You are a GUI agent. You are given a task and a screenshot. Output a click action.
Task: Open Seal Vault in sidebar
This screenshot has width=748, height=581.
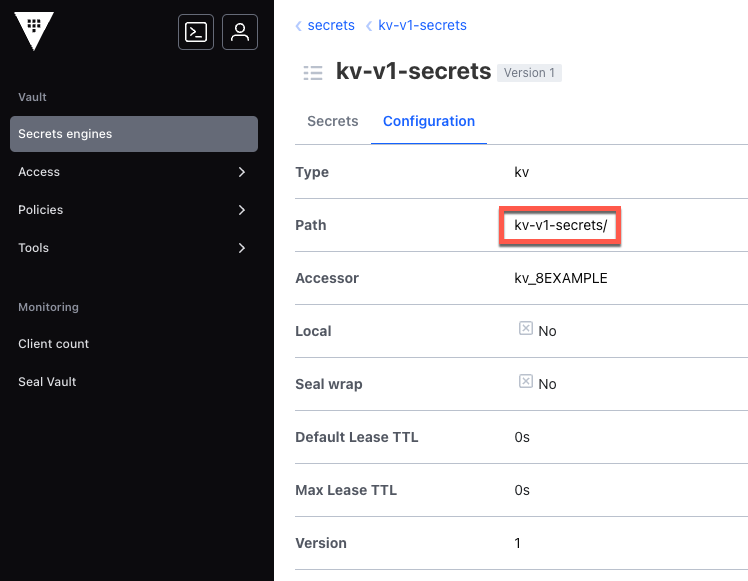click(47, 382)
